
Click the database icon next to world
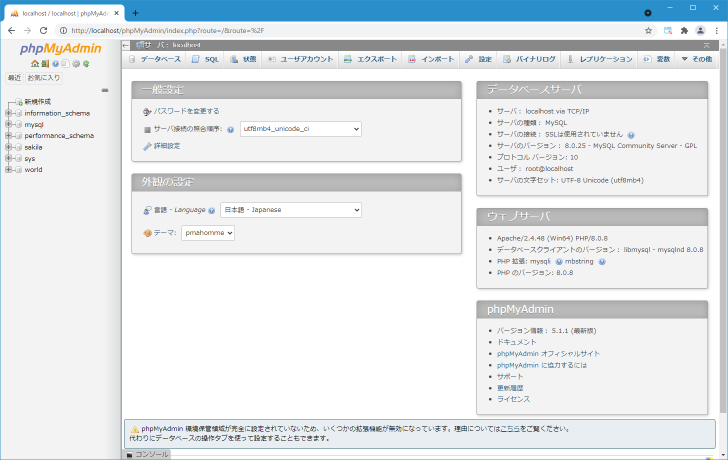19,169
